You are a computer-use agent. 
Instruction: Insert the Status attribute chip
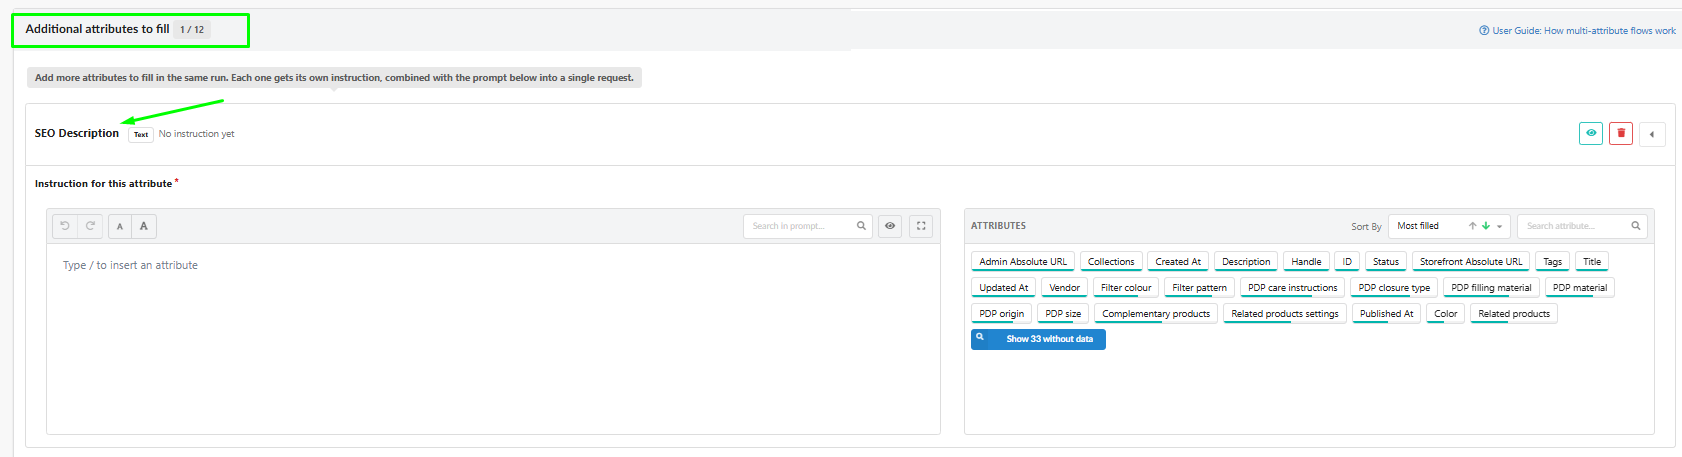pyautogui.click(x=1386, y=261)
